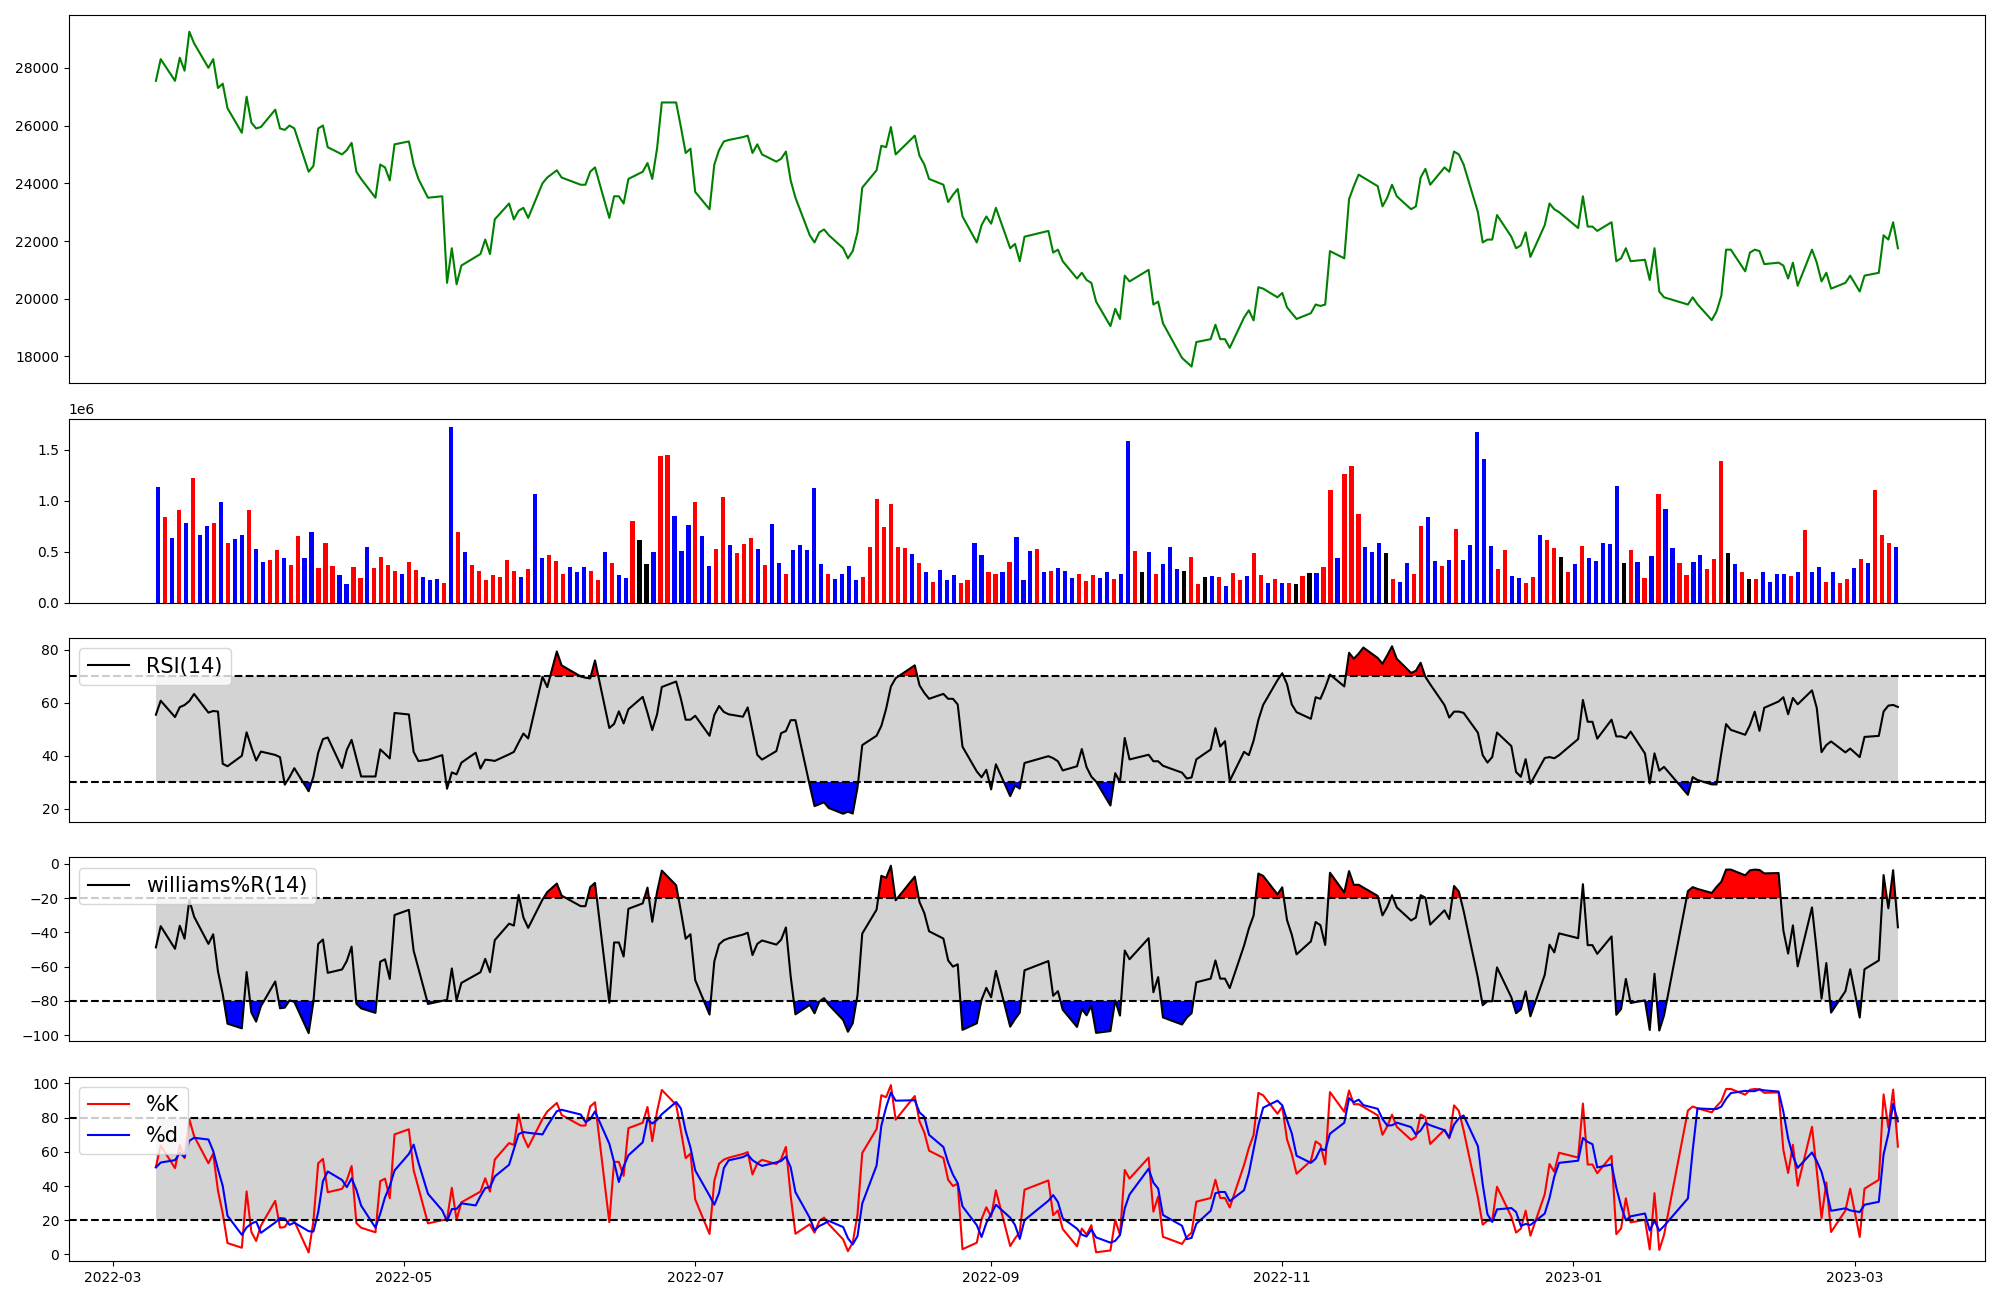Click the 1e6 volume scale label
The image size is (2000, 1300).
tap(81, 410)
